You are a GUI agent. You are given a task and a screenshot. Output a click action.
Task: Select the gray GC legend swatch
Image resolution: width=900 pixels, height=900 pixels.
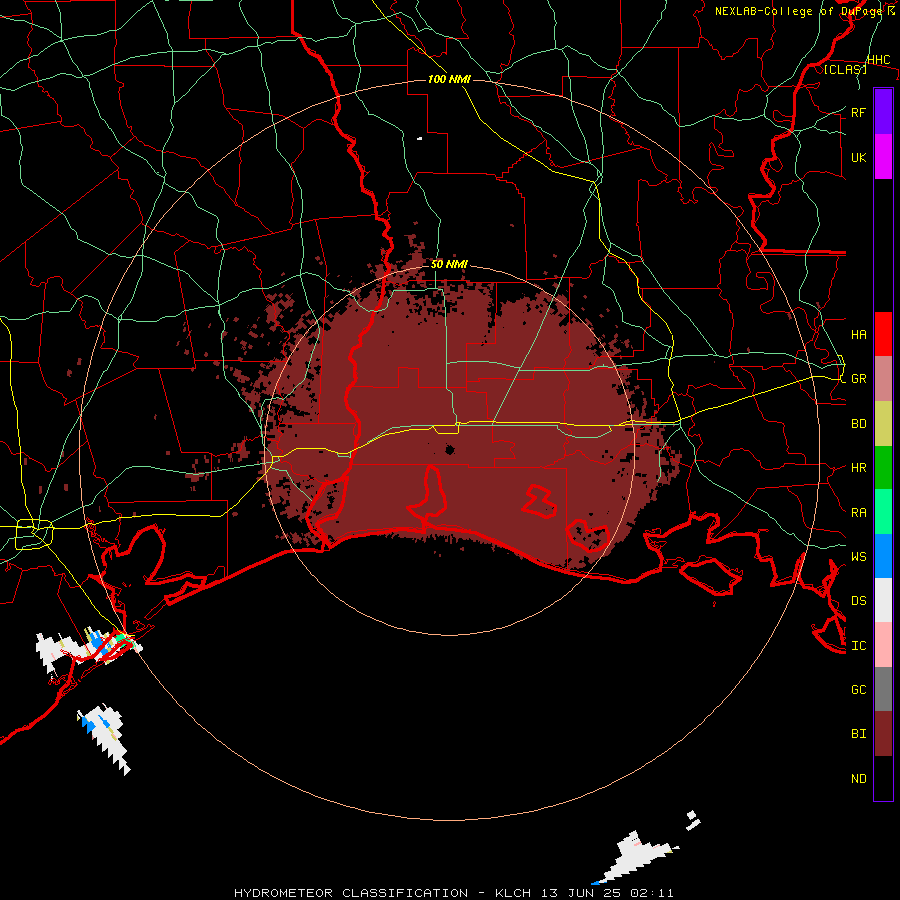pyautogui.click(x=883, y=689)
